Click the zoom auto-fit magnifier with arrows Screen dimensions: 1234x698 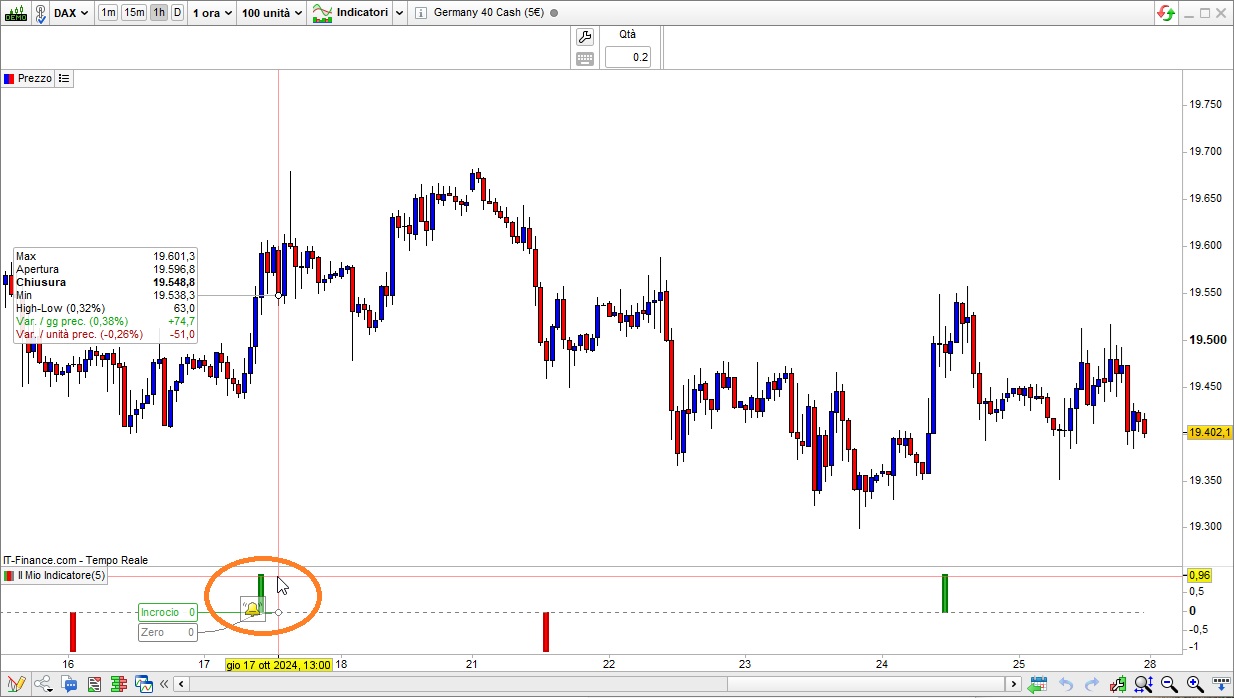click(x=1145, y=685)
